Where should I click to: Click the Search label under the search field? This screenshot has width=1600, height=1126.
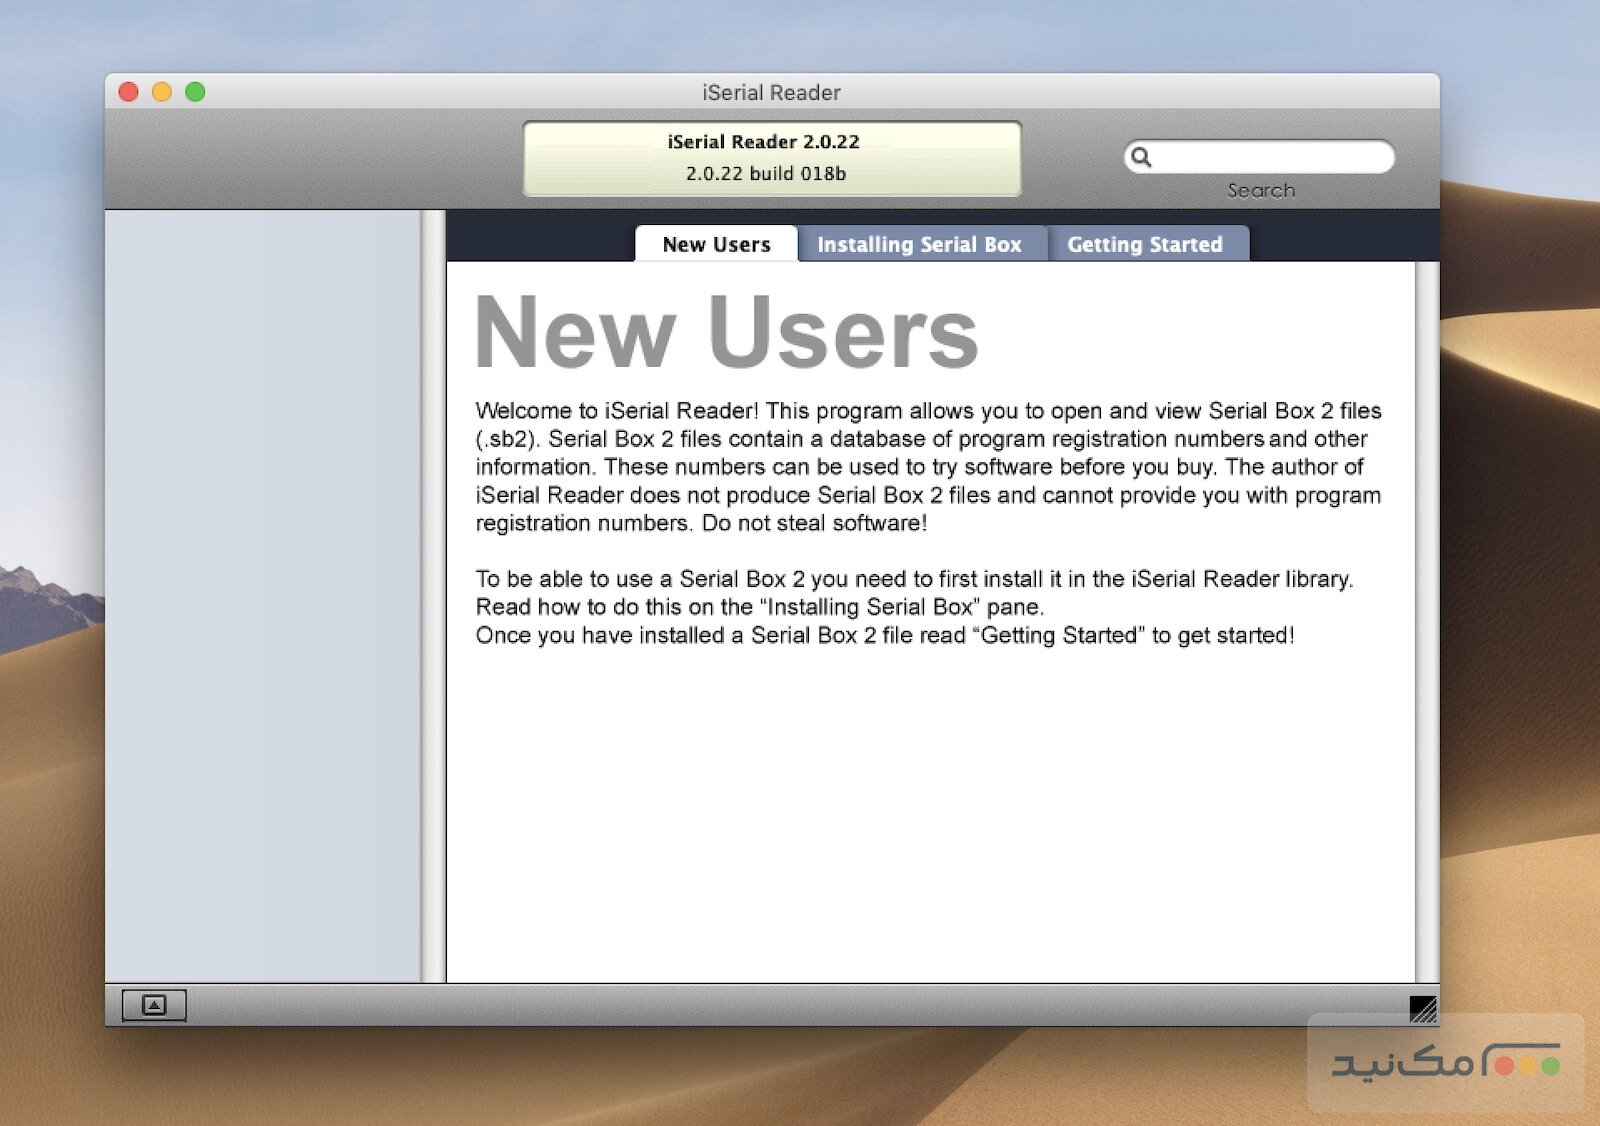[1261, 190]
